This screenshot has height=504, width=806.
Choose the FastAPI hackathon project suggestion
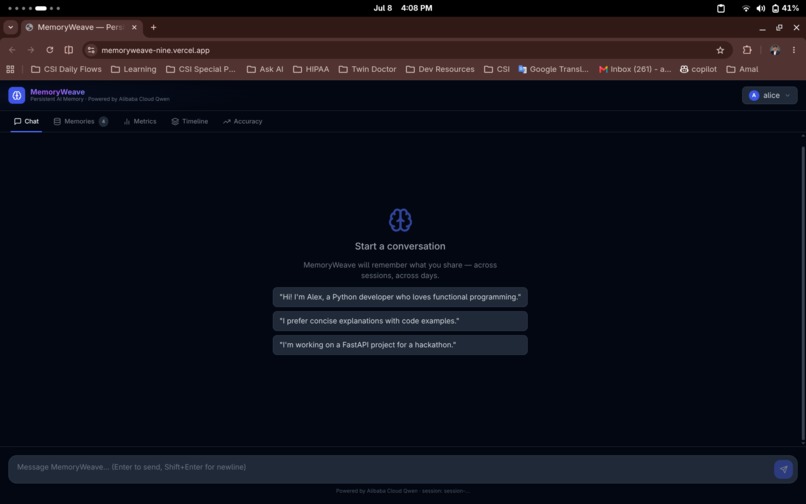400,345
